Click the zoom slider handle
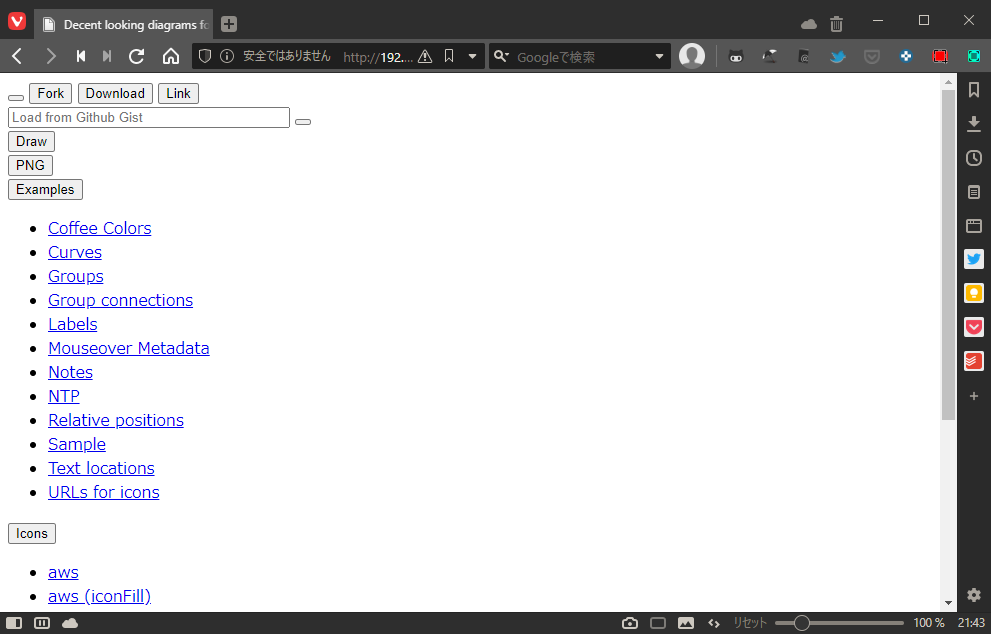Image resolution: width=991 pixels, height=634 pixels. point(801,623)
